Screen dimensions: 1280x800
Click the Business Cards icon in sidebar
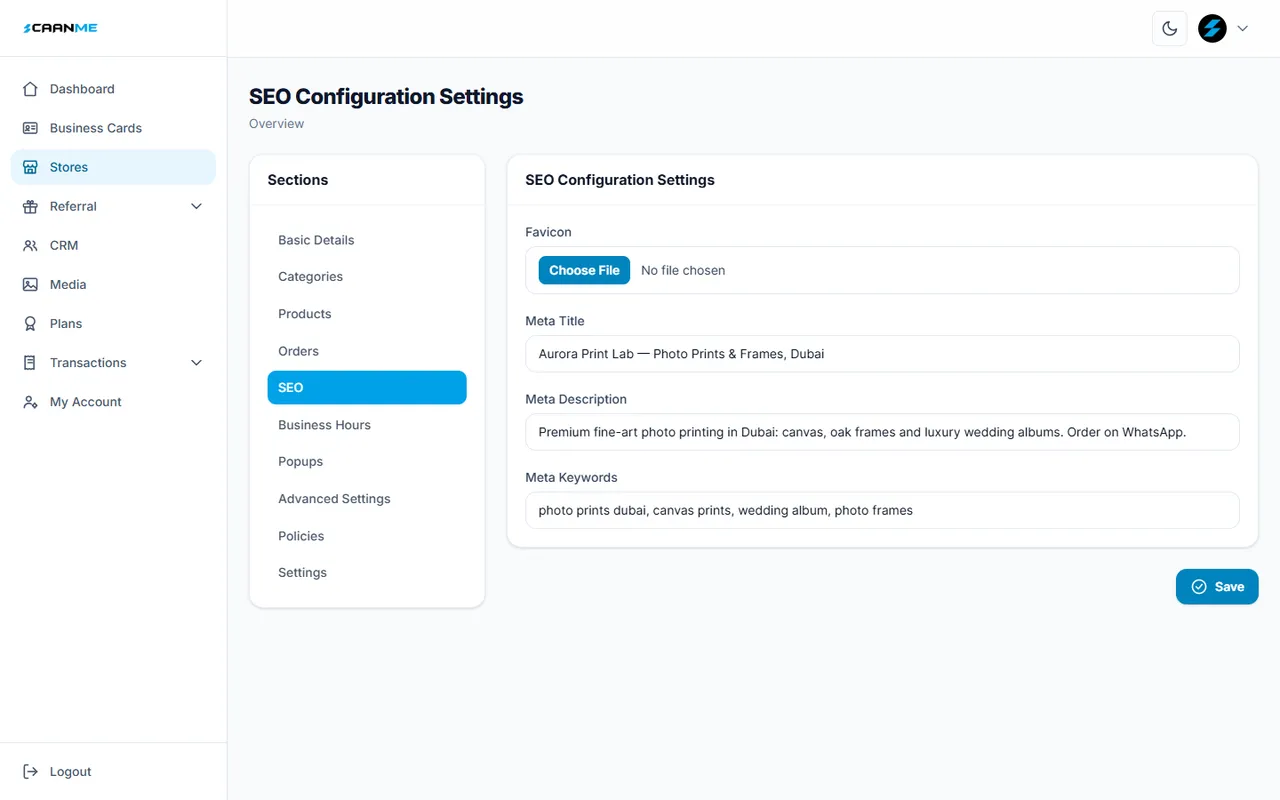pos(30,128)
